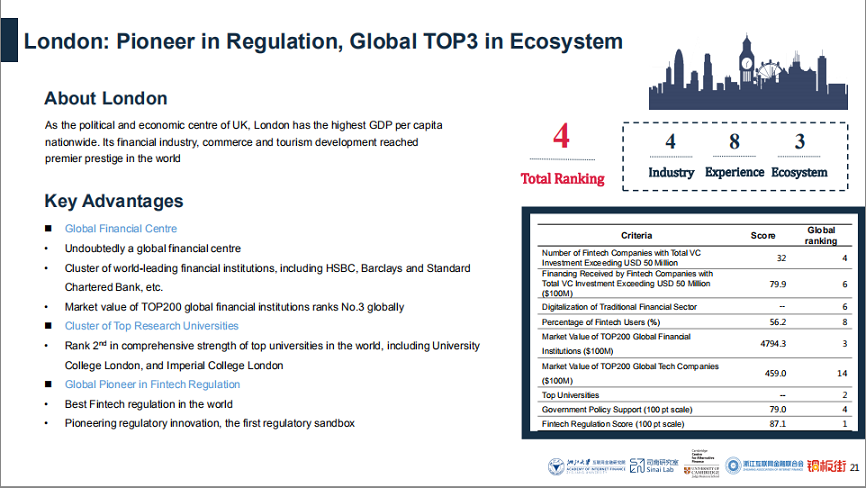This screenshot has width=866, height=488.
Task: Click the Ecosystem rank number 3
Action: (x=799, y=141)
